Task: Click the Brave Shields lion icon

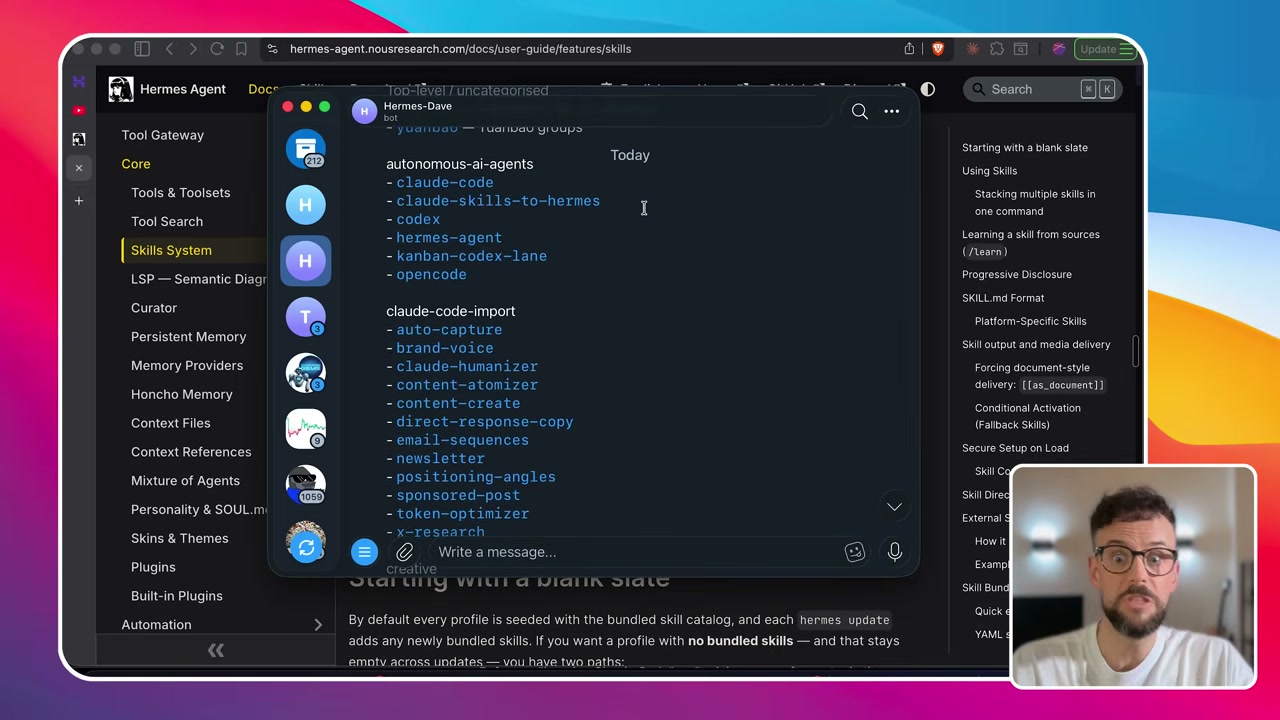Action: click(938, 49)
